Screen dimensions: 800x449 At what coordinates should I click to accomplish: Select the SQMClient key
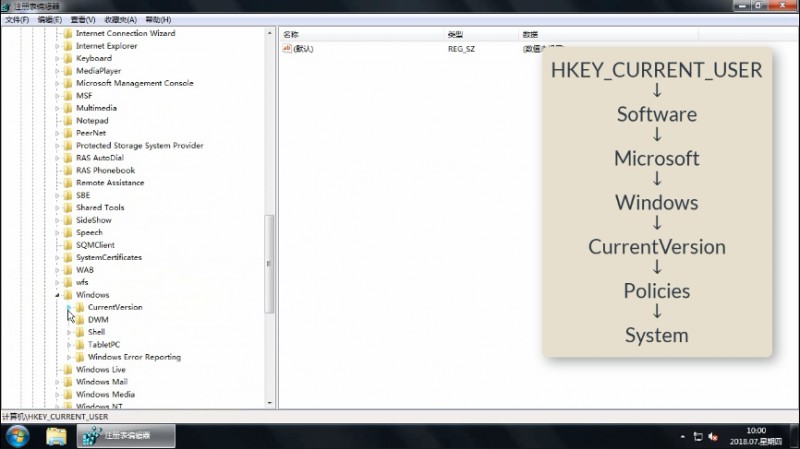(x=95, y=245)
